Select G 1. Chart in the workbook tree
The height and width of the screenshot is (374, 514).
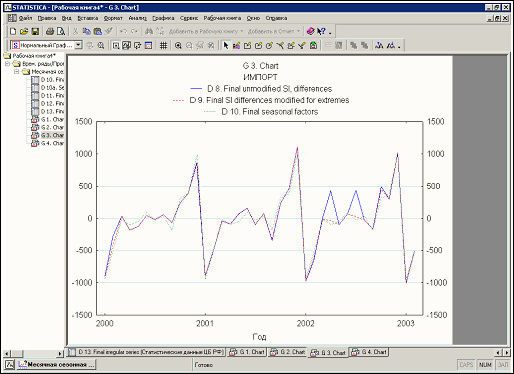(x=48, y=119)
